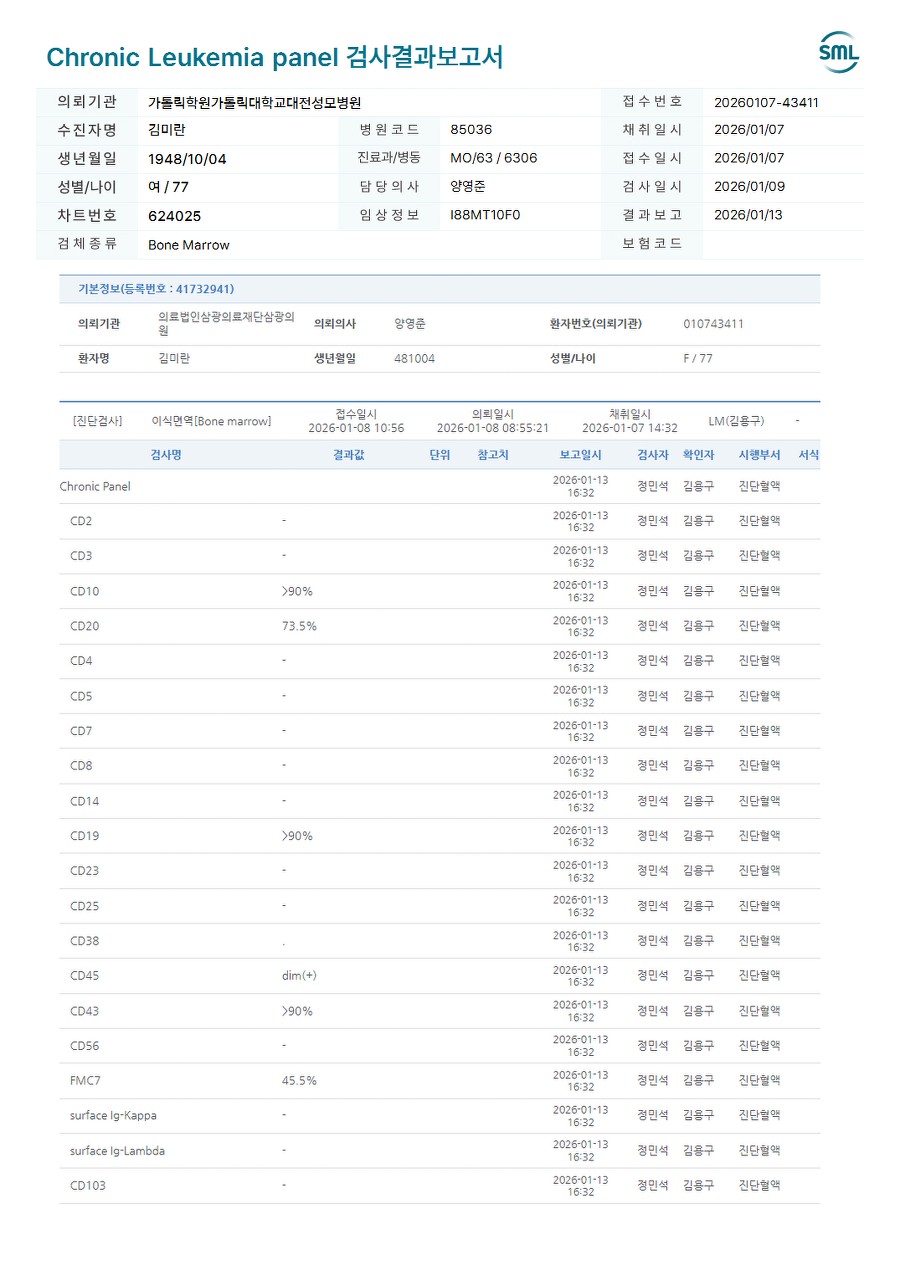Open the 기본정보 registration number heading

[156, 289]
